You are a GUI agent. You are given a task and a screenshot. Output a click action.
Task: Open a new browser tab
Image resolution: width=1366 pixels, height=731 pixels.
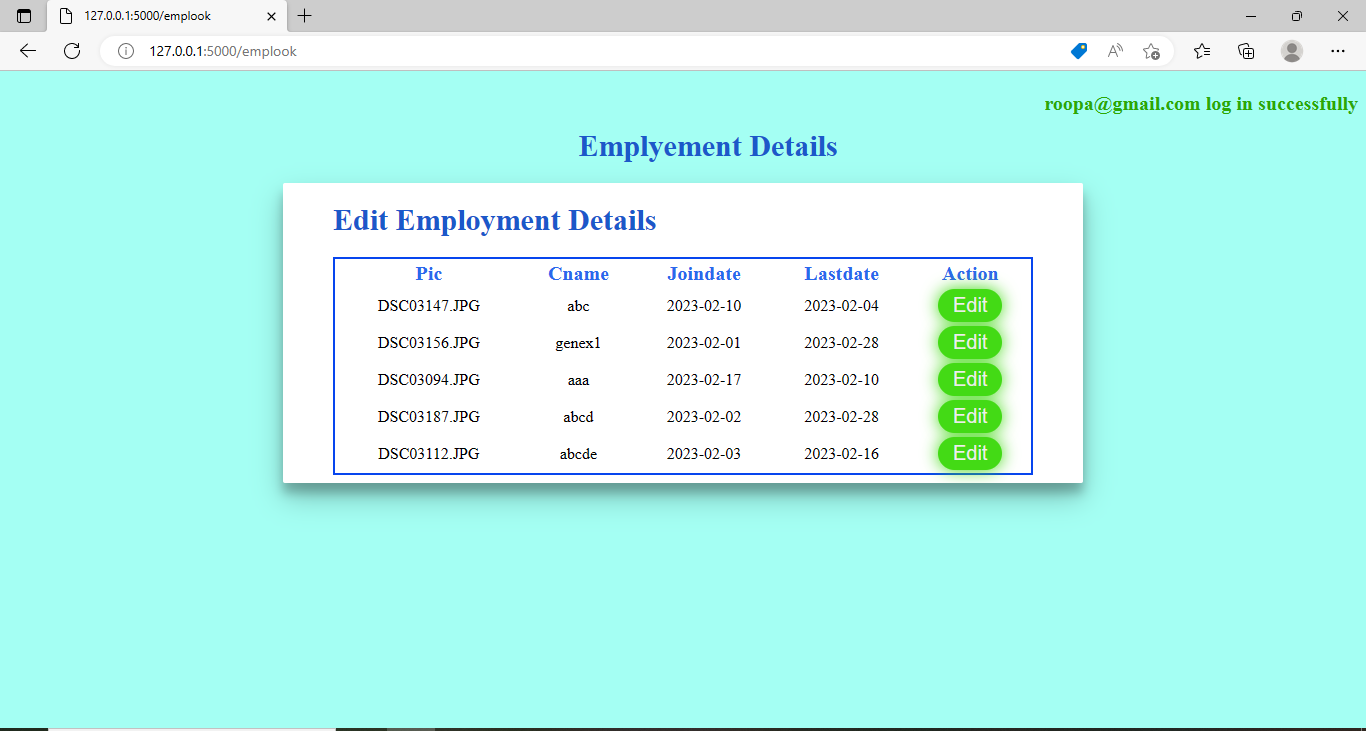point(304,16)
